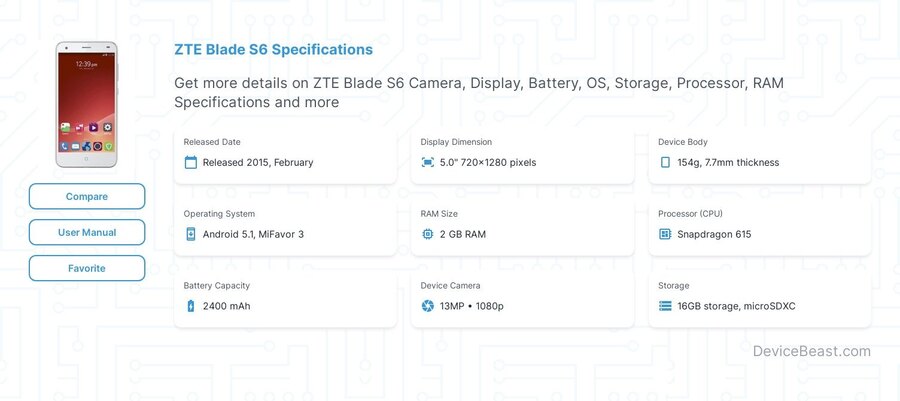Open the User Manual
This screenshot has width=900, height=401.
(87, 232)
